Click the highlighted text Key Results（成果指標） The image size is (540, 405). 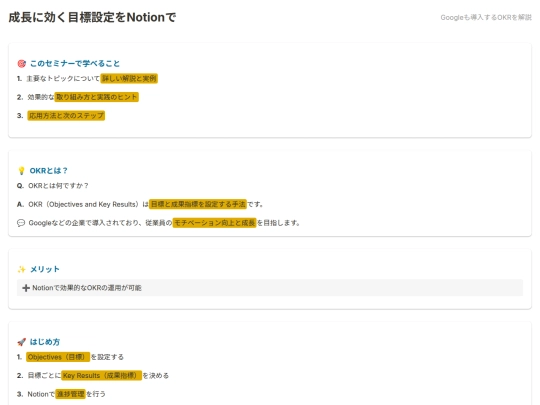click(x=102, y=375)
